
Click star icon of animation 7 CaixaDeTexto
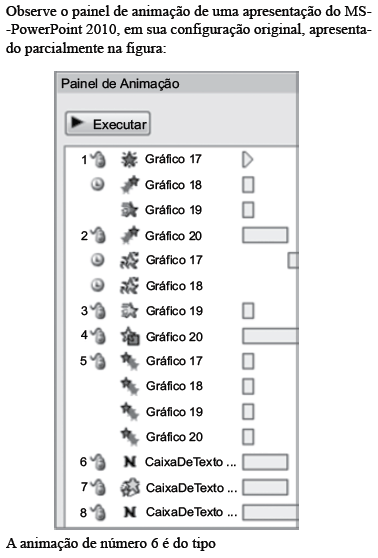coord(129,487)
